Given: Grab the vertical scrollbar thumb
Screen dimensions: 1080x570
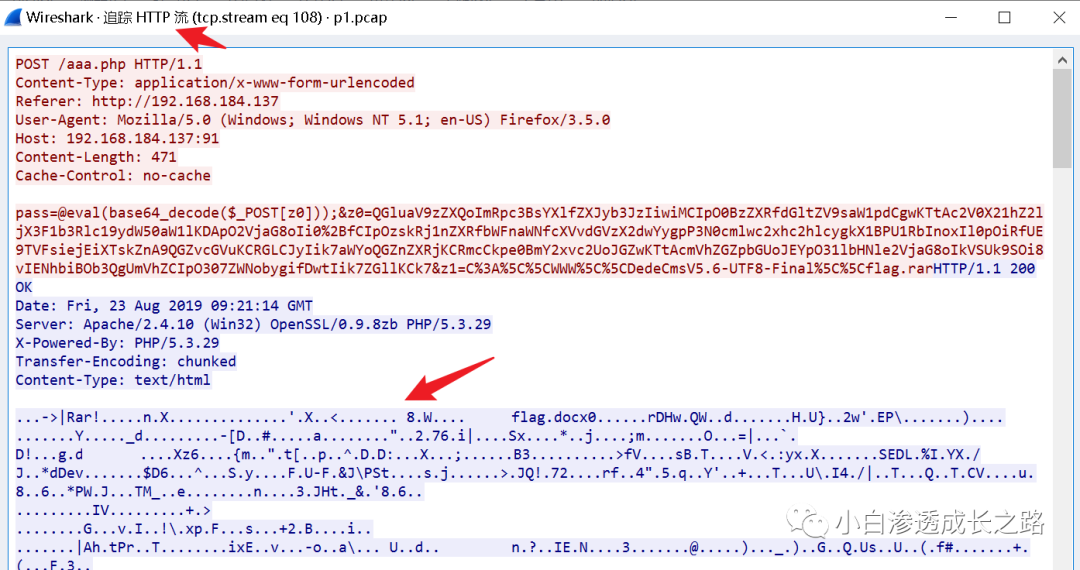Looking at the screenshot, I should 1061,118.
